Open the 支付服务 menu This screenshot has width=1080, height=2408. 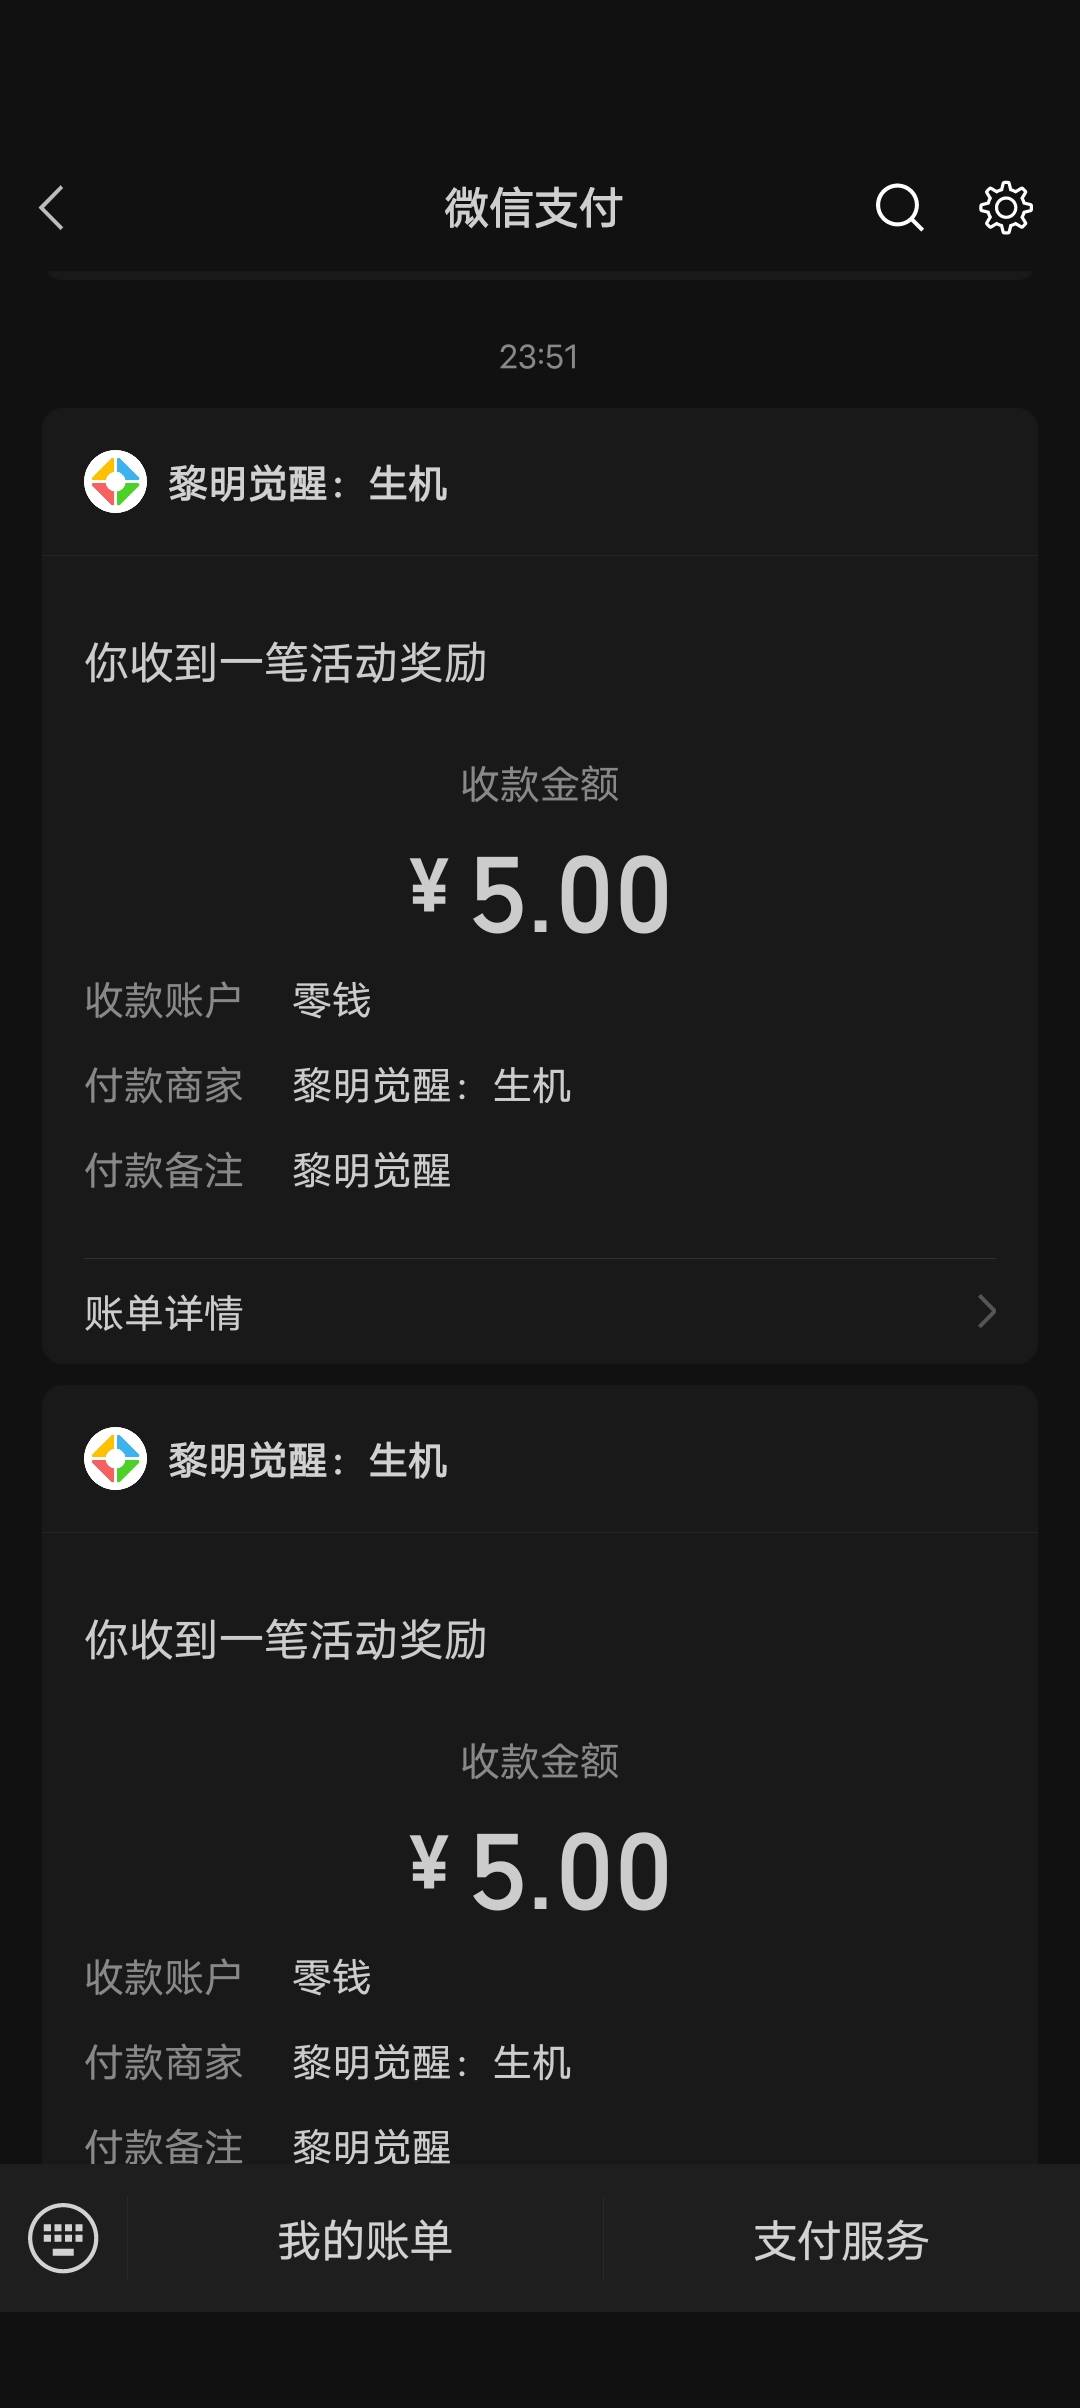[x=841, y=2240]
